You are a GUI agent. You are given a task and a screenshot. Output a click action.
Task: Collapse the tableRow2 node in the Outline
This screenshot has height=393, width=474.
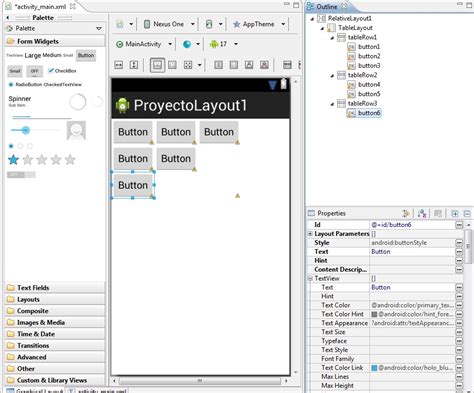[x=332, y=76]
